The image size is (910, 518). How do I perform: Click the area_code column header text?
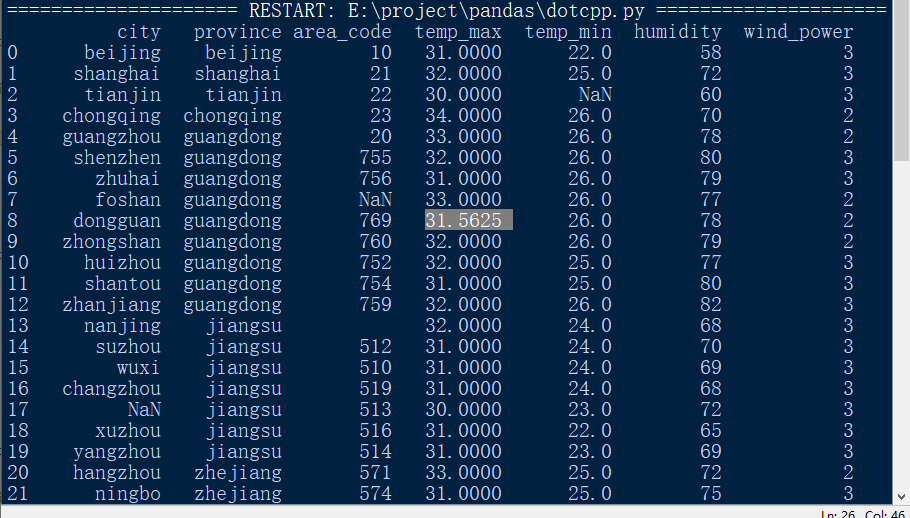[342, 32]
